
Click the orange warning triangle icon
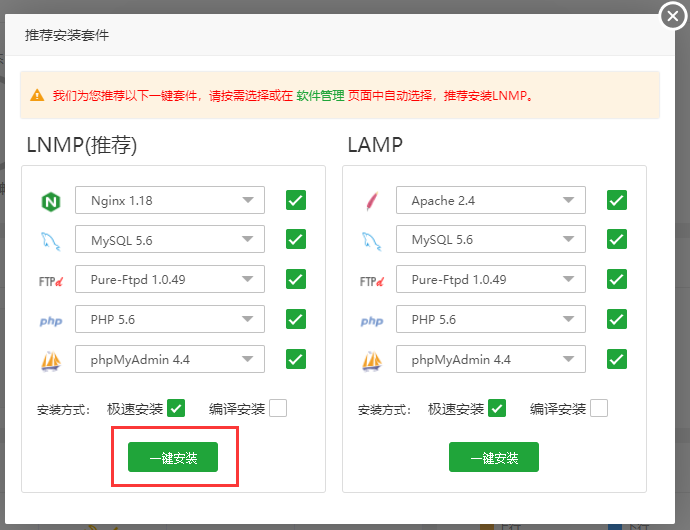37,95
